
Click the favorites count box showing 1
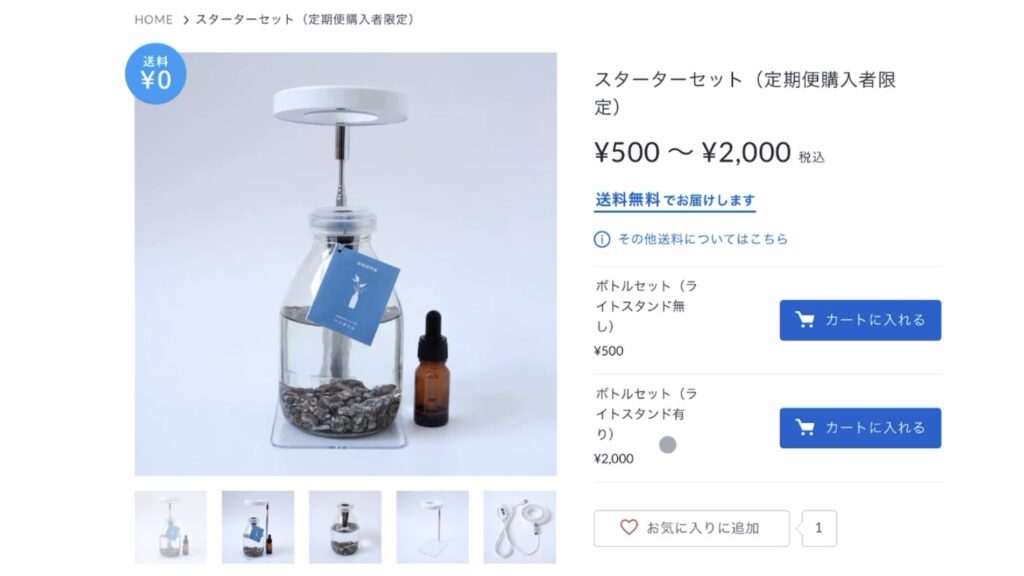(x=819, y=528)
